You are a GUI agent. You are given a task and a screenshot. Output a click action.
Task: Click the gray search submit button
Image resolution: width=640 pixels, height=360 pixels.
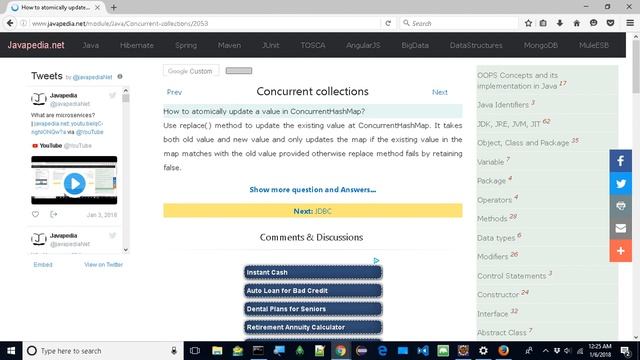pos(239,71)
